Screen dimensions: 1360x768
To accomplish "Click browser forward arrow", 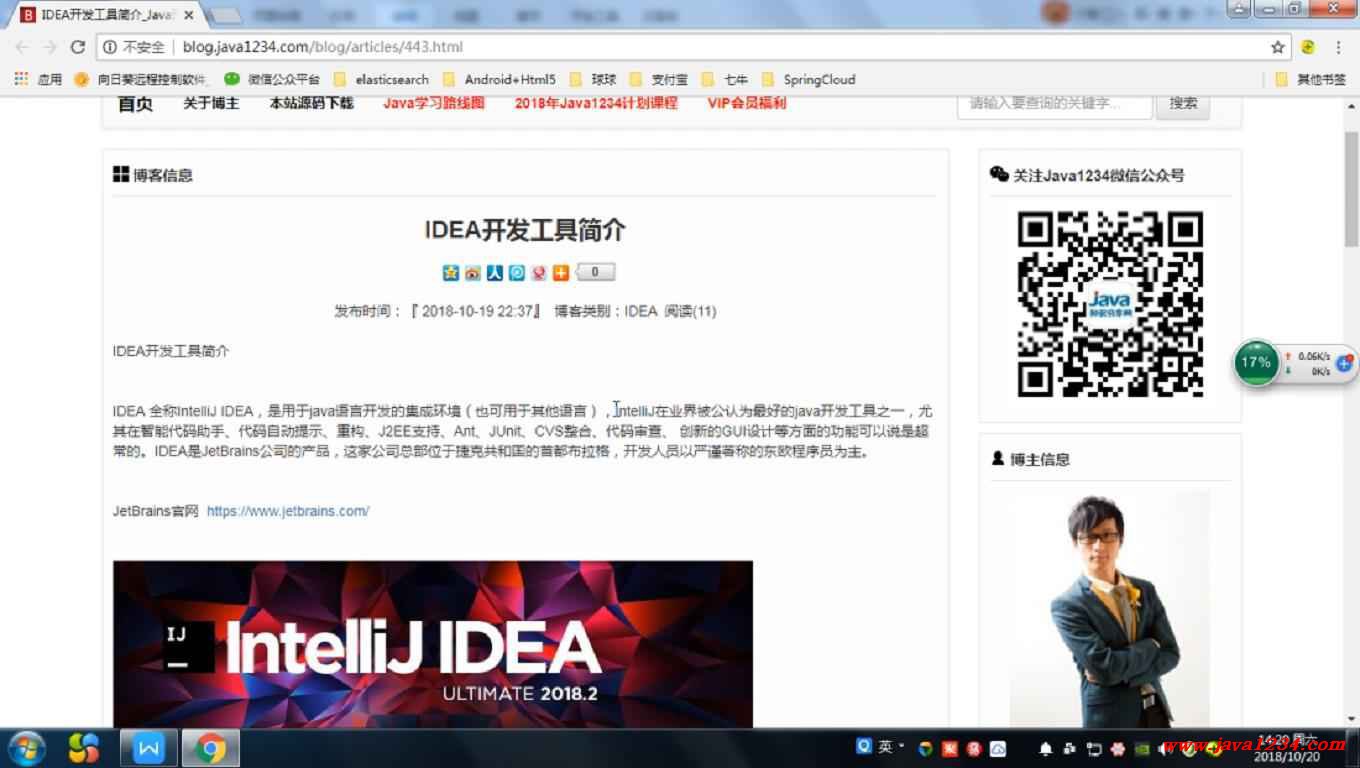I will (50, 47).
